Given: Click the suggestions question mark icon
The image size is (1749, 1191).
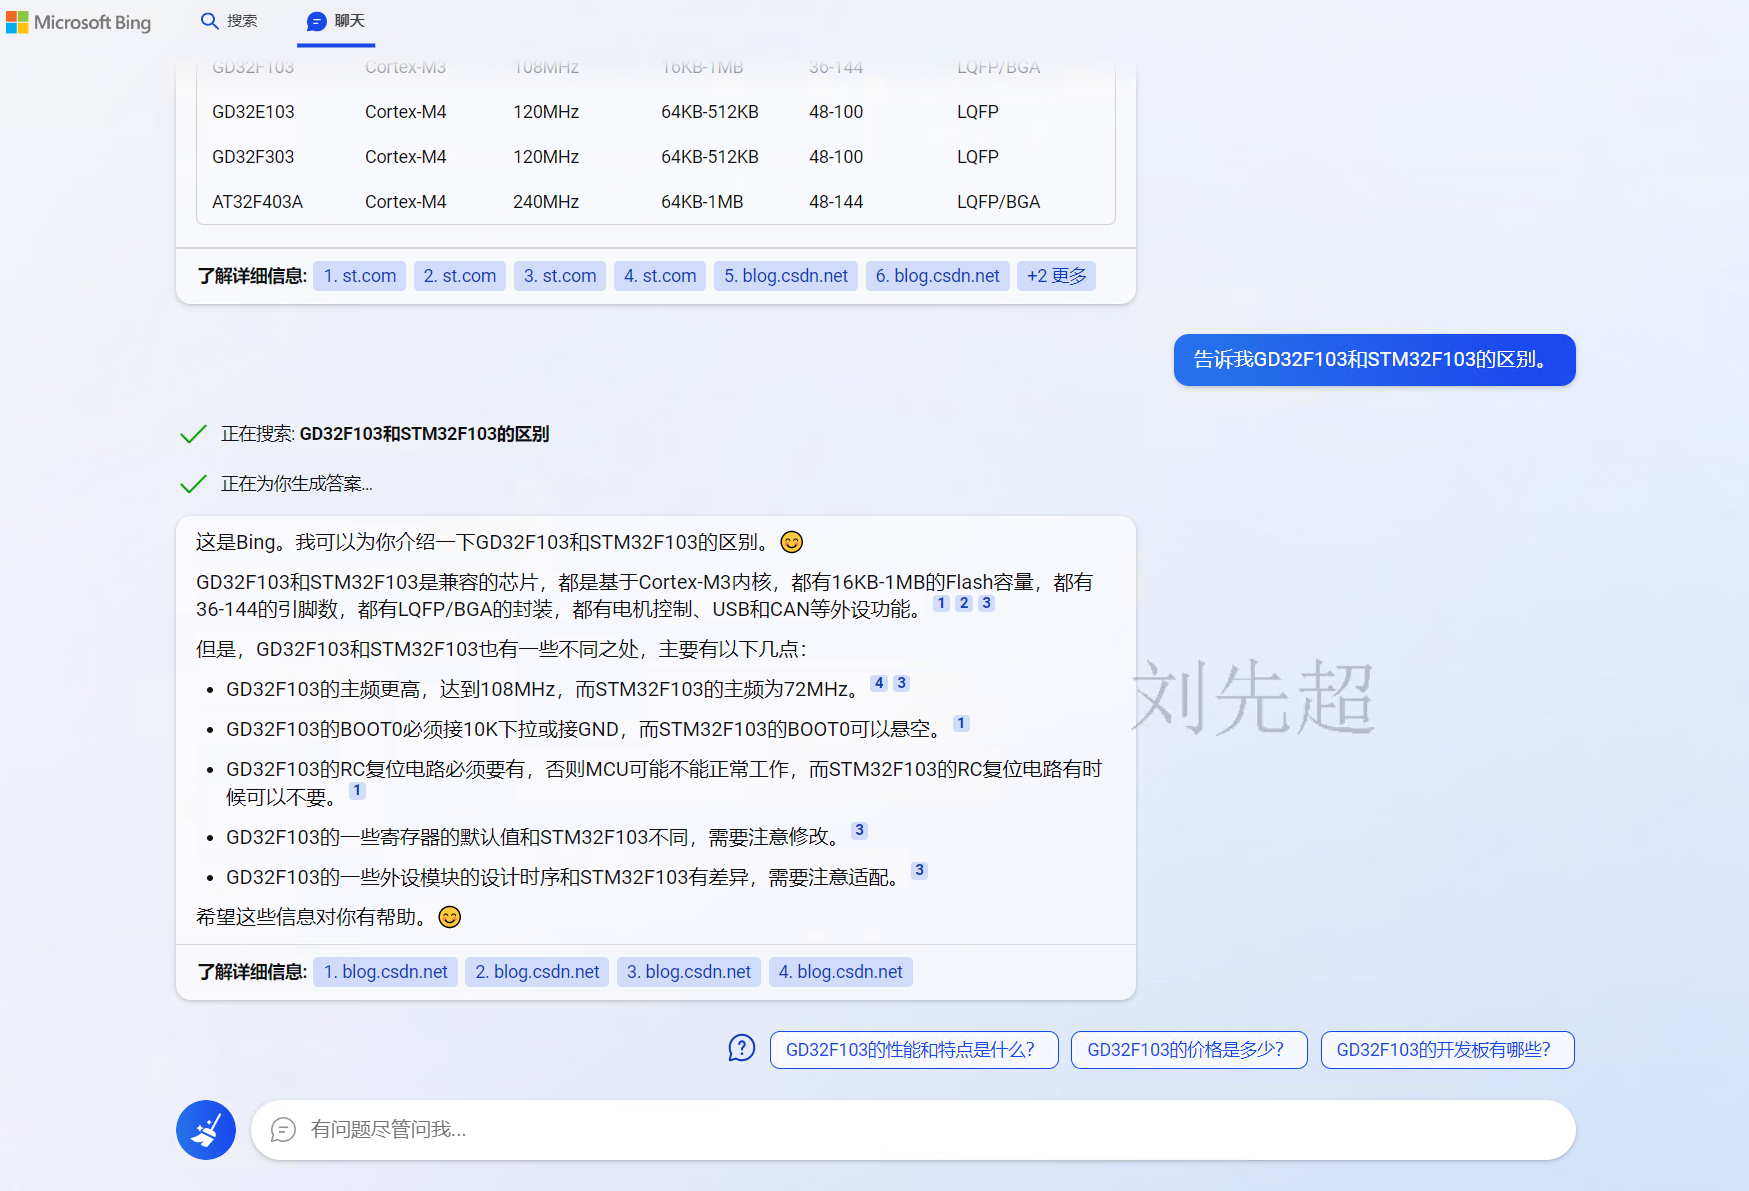Looking at the screenshot, I should tap(742, 1048).
